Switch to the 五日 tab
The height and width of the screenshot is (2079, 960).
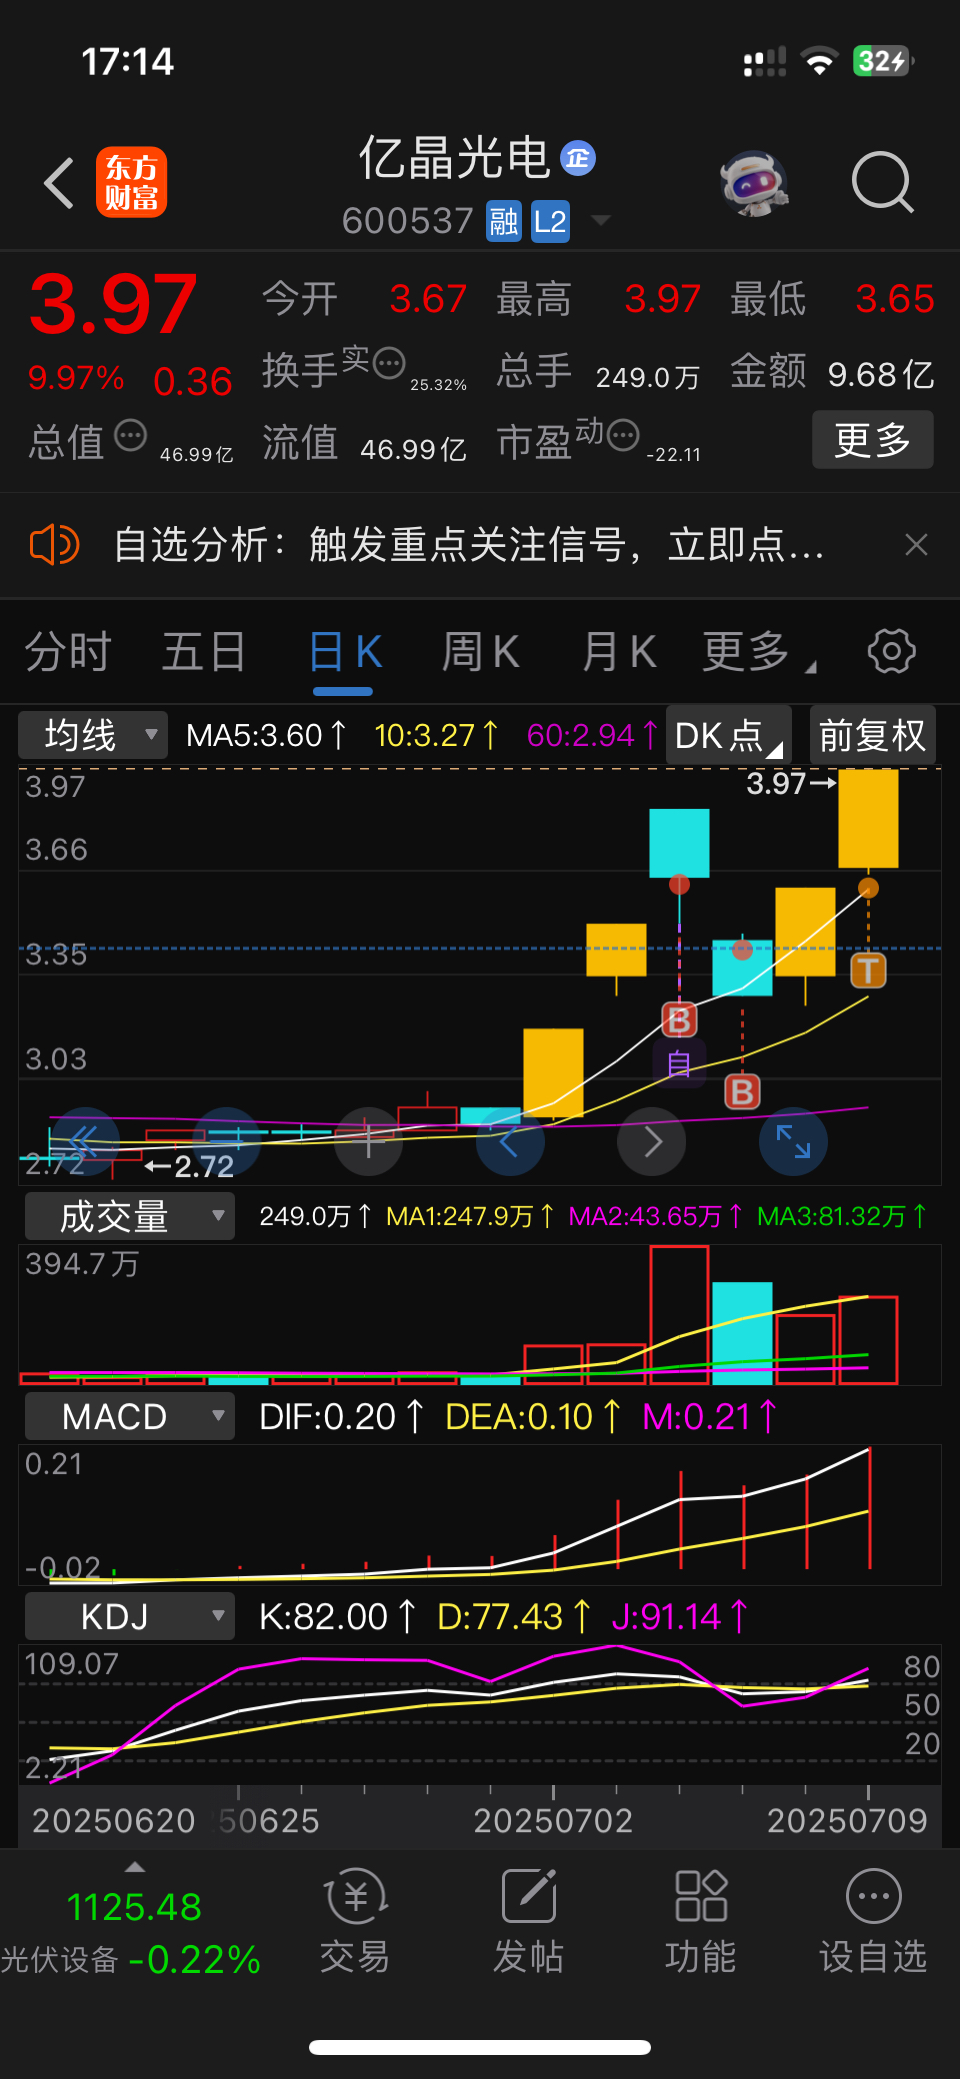tap(204, 652)
